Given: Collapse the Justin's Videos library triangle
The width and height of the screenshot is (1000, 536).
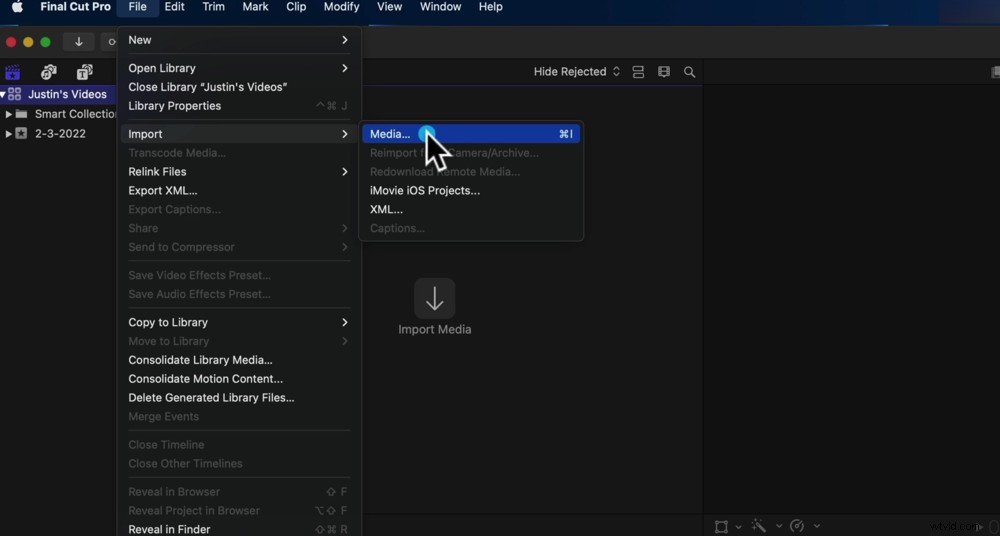Looking at the screenshot, I should click(3, 94).
